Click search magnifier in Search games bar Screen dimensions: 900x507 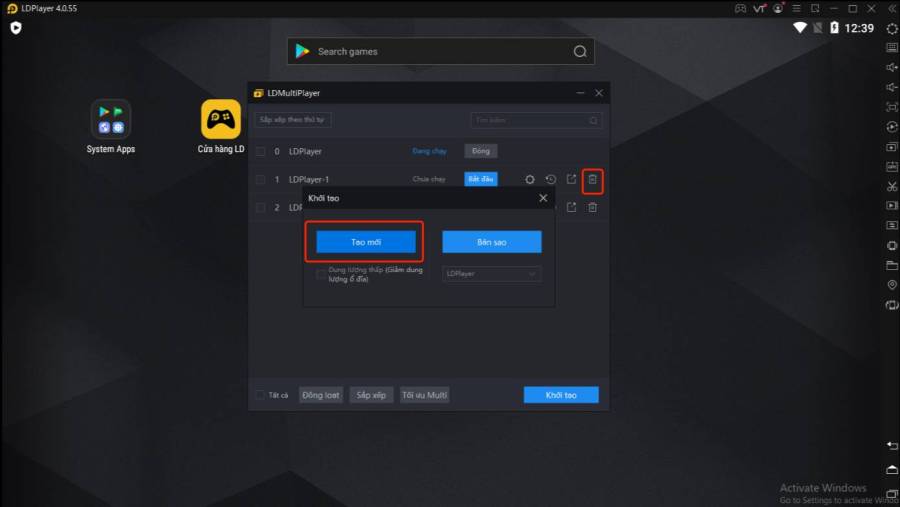pyautogui.click(x=580, y=52)
